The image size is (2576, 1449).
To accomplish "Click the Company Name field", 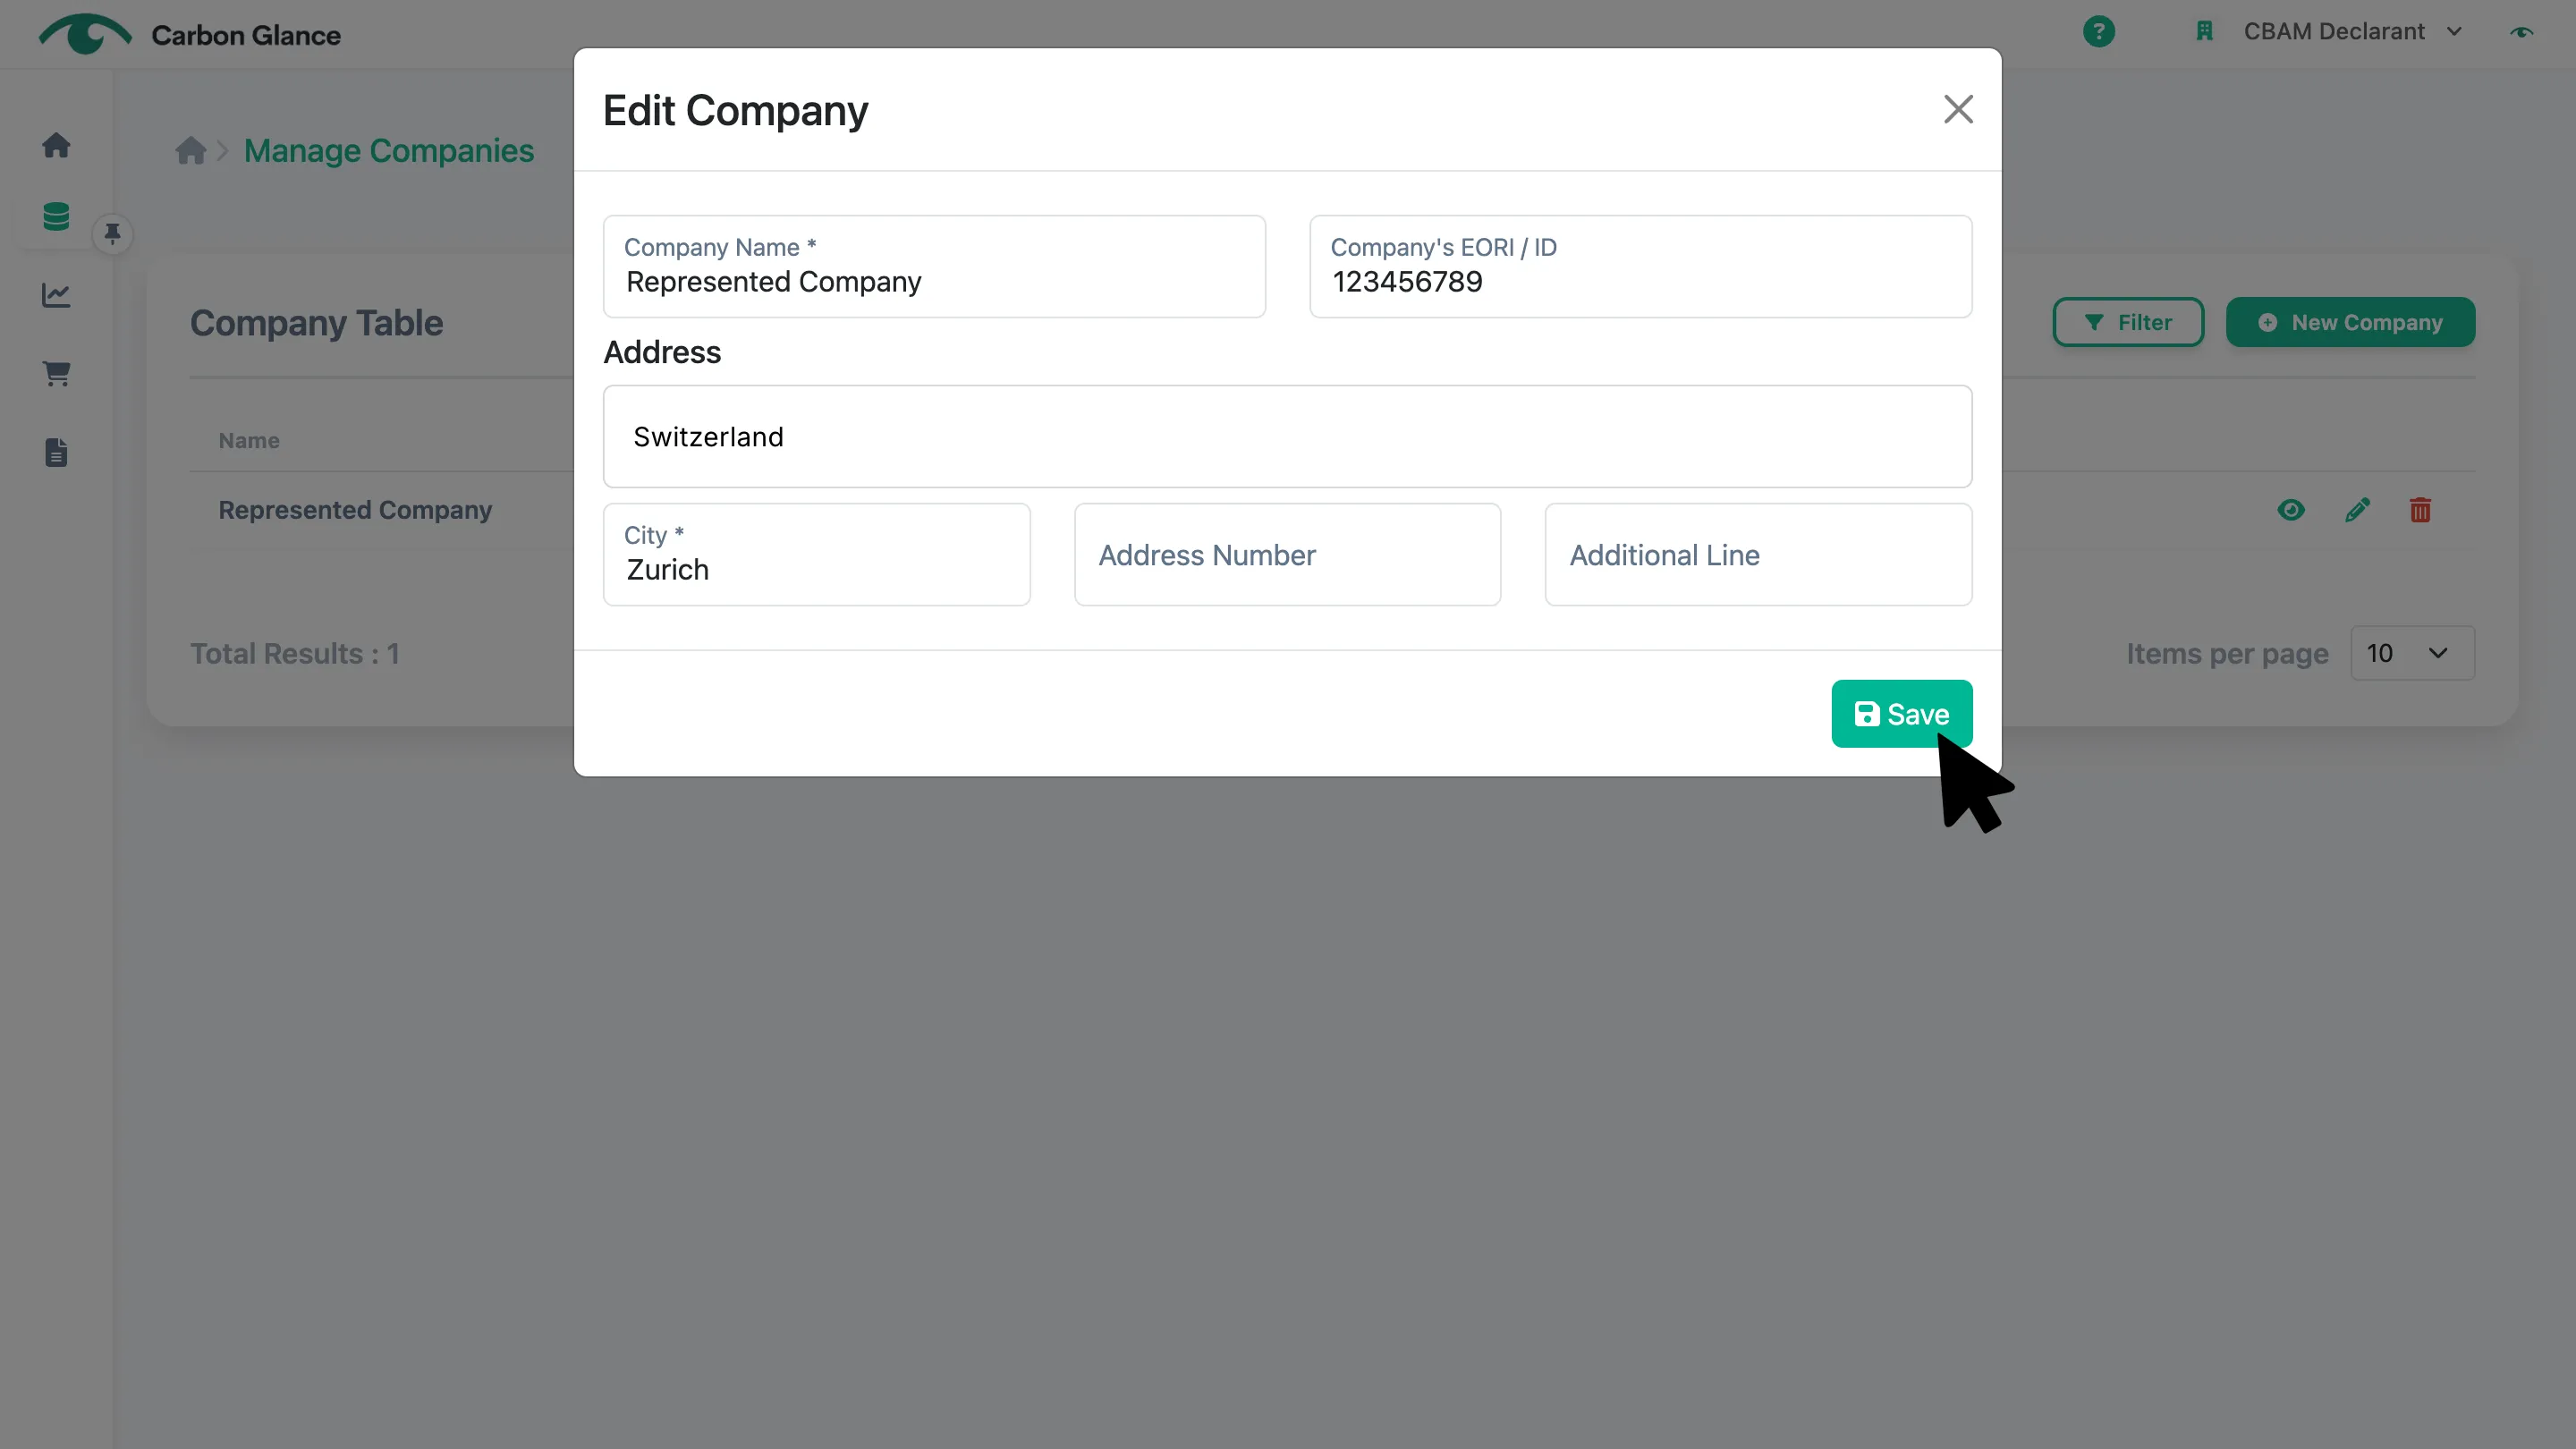I will click(934, 267).
